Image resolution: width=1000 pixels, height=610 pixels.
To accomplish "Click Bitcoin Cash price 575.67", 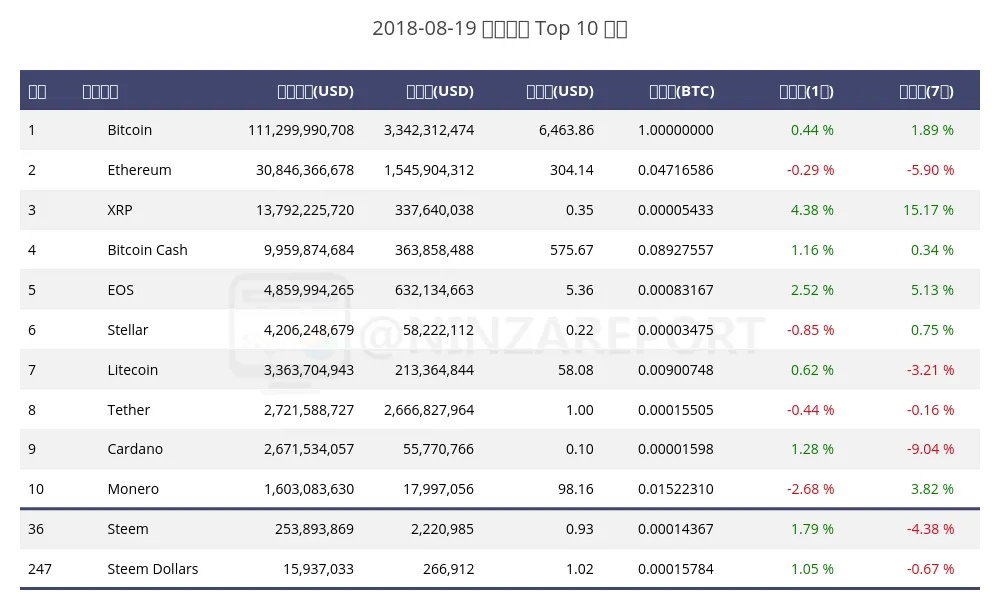I will 571,250.
